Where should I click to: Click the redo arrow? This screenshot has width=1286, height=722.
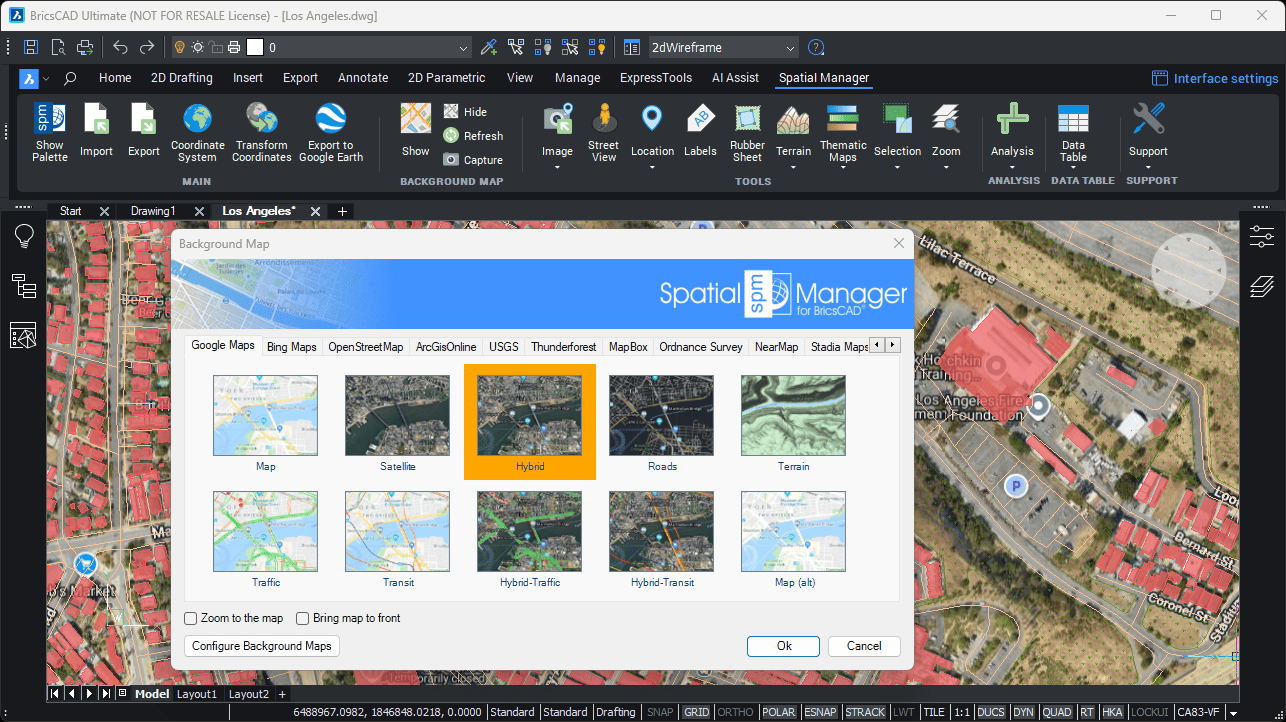147,47
